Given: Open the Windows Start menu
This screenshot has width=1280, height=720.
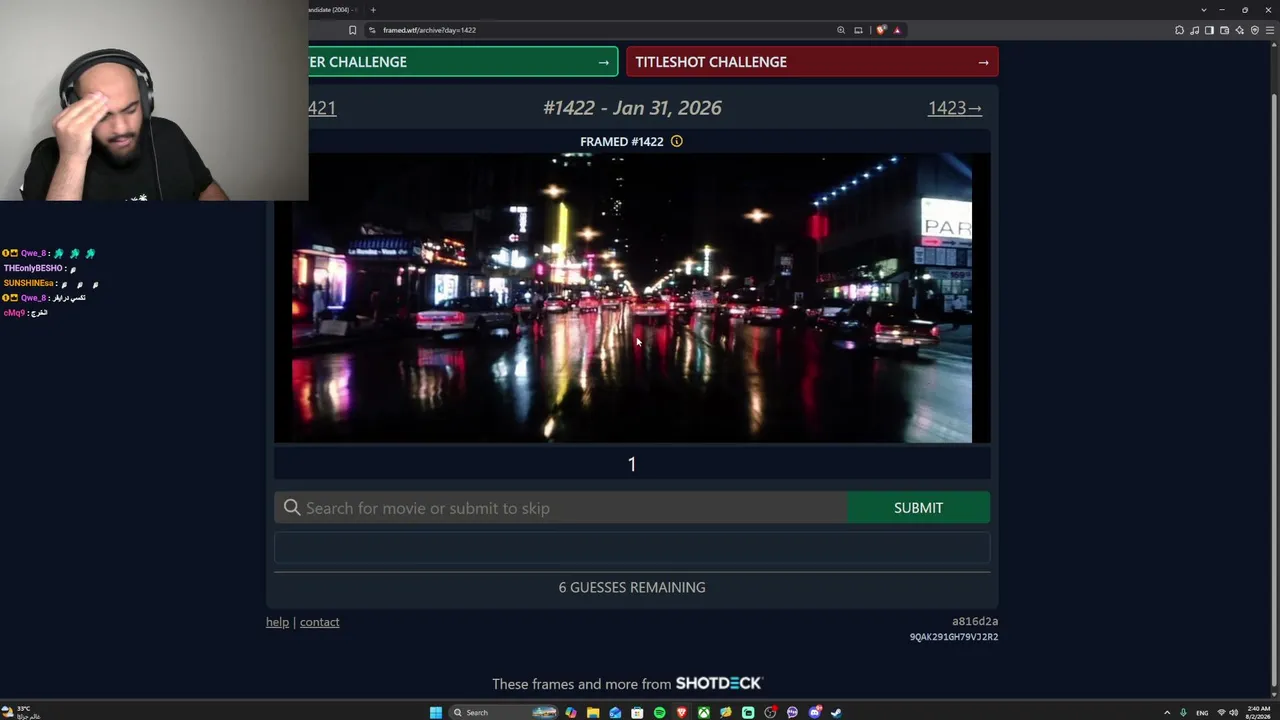Looking at the screenshot, I should point(436,712).
